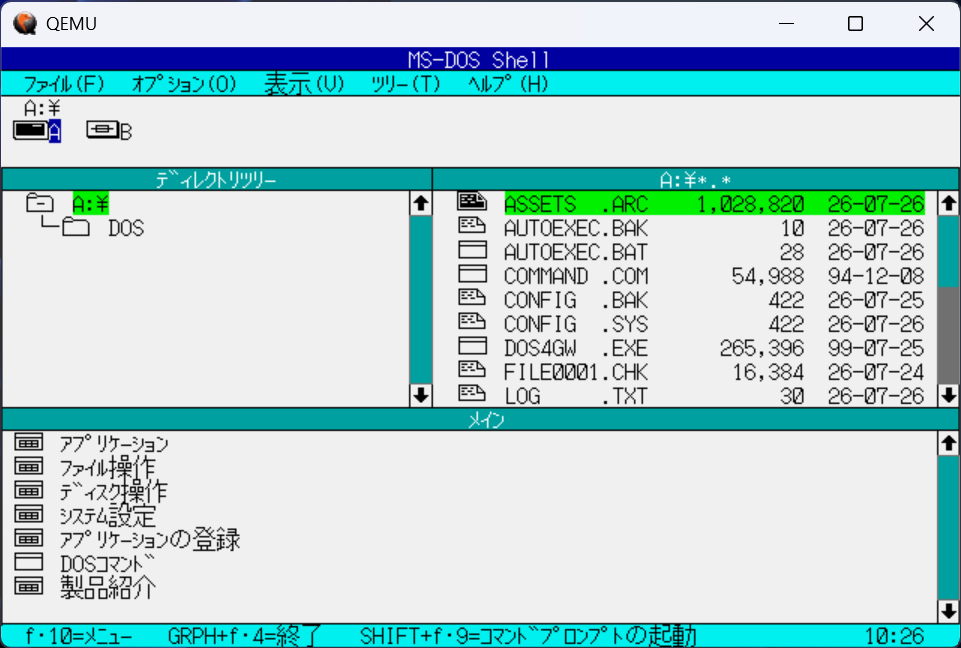The width and height of the screenshot is (961, 648).
Task: Open the DOS folder icon
Action: pos(75,227)
